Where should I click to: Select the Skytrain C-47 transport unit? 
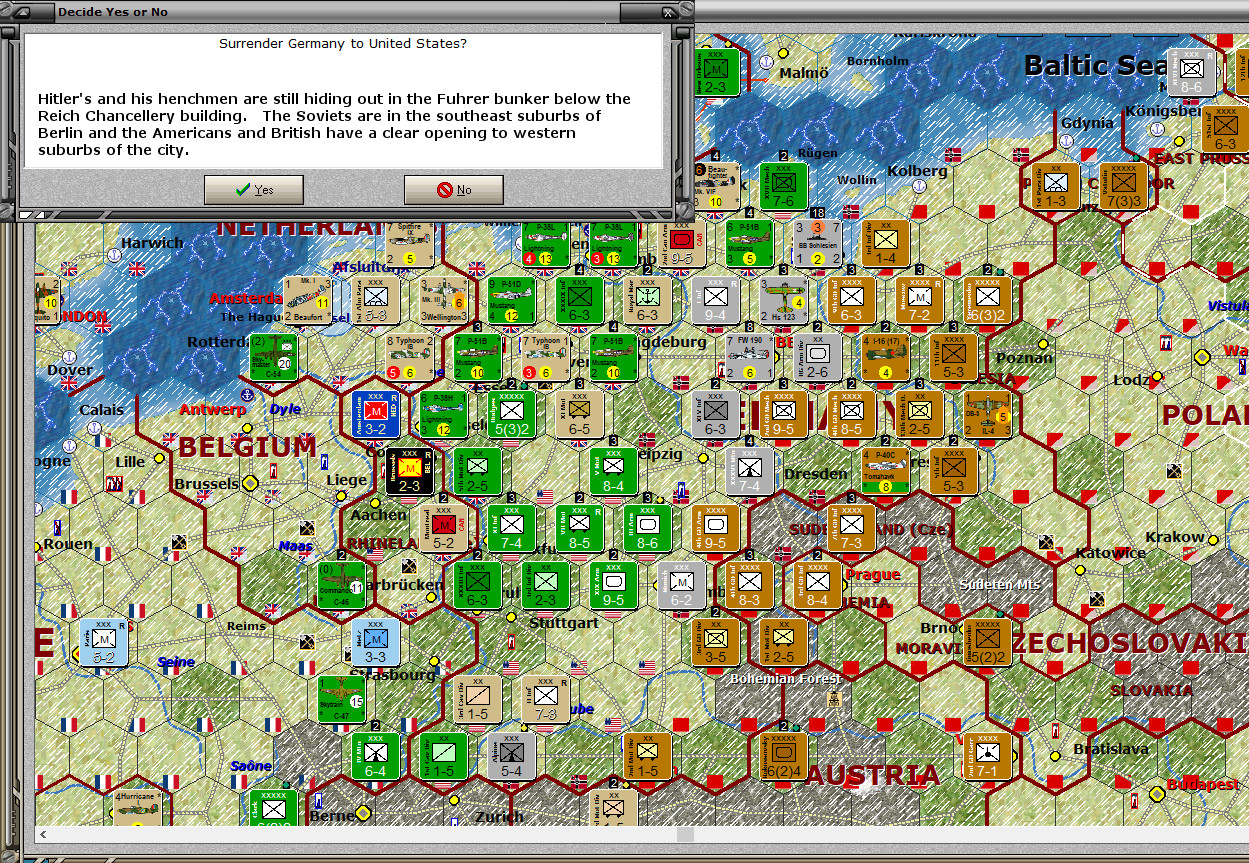341,699
